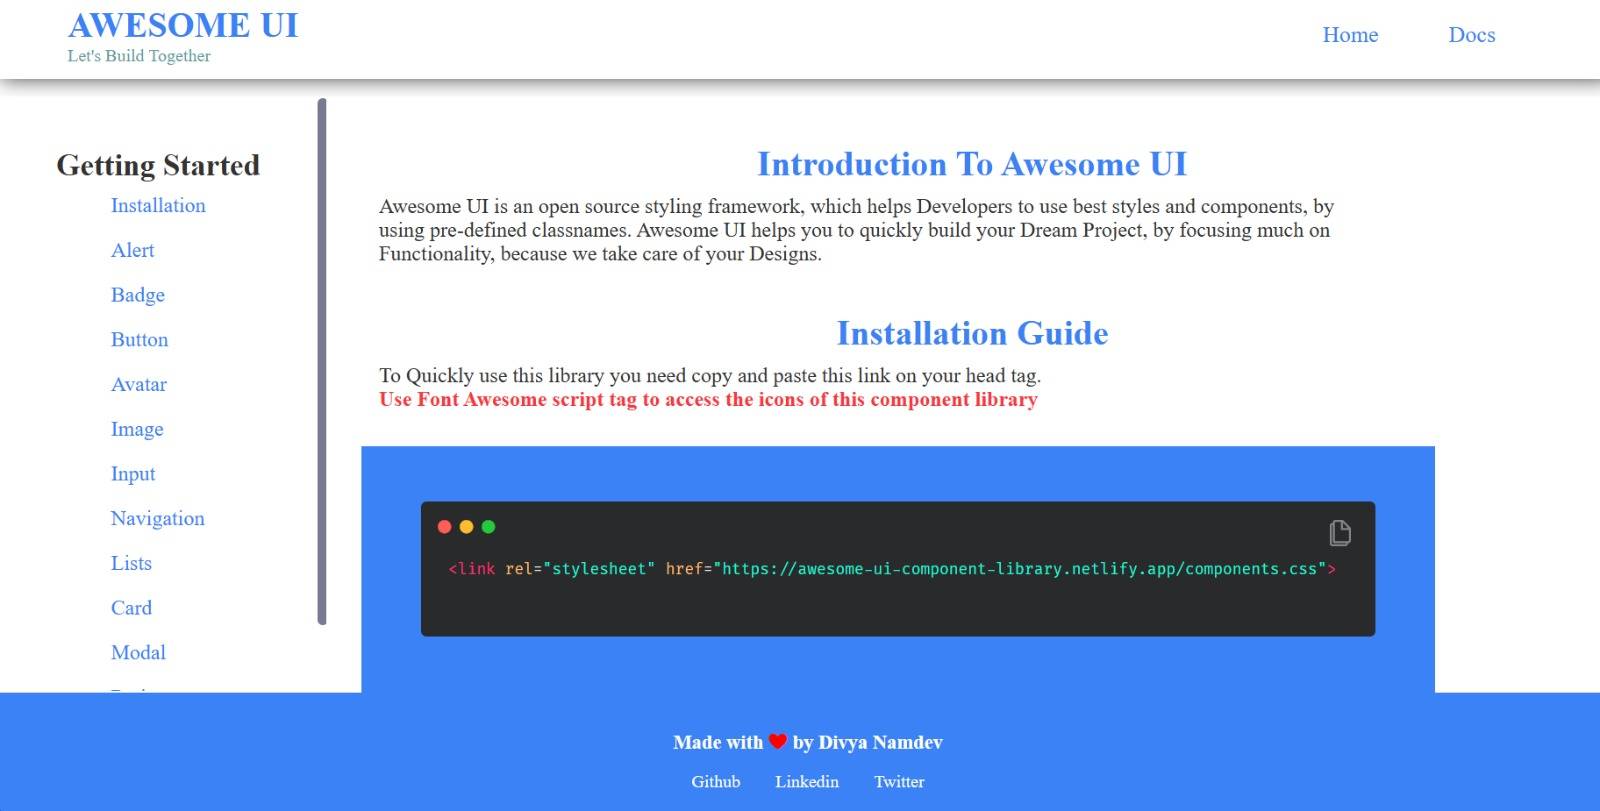Open the Avatar component docs
The height and width of the screenshot is (811, 1600).
(139, 384)
